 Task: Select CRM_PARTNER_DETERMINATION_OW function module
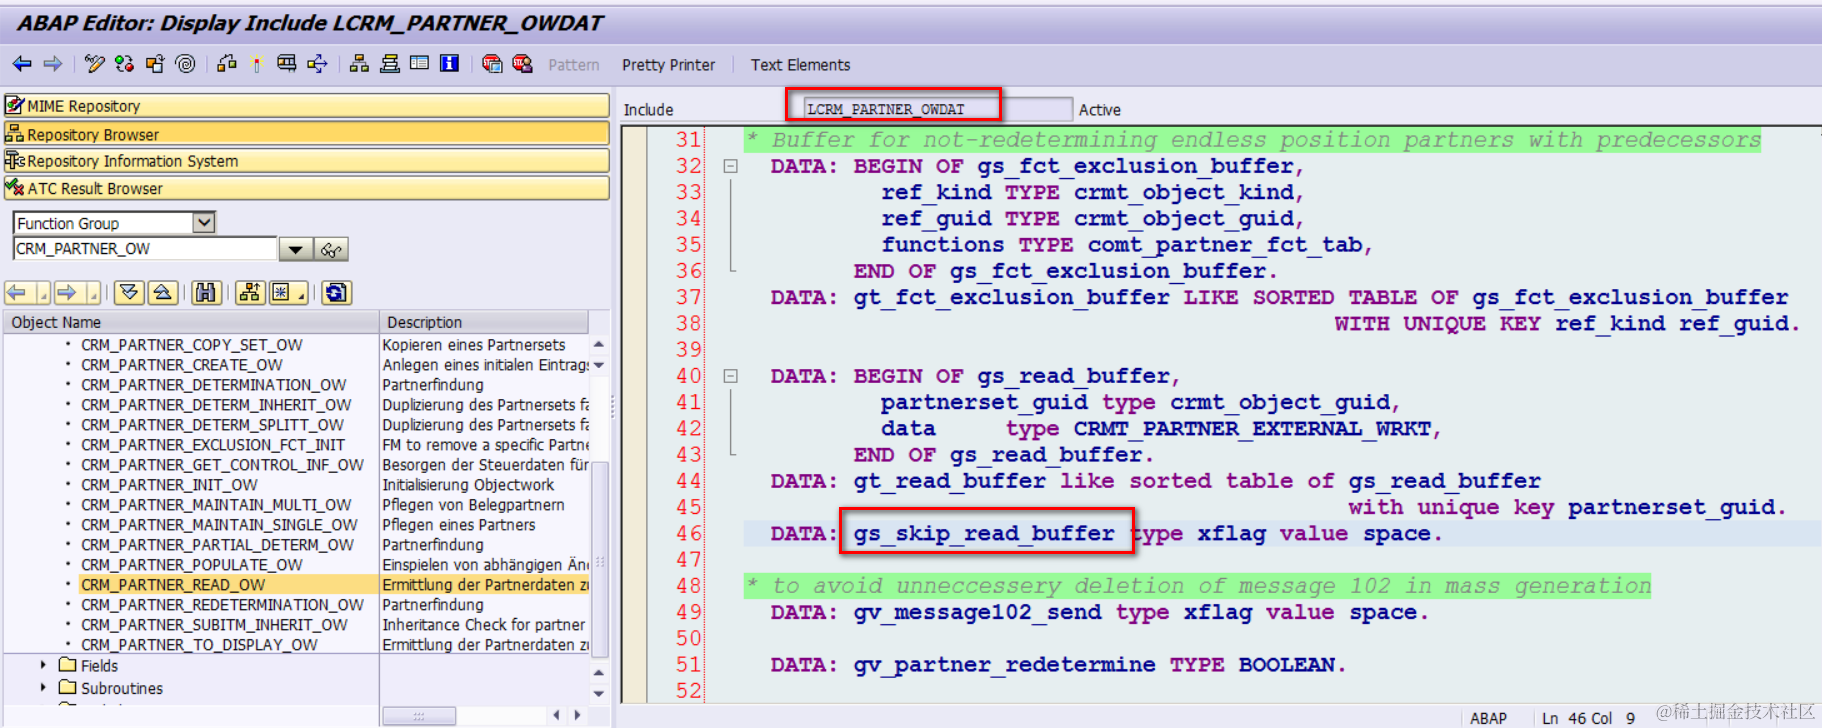(x=213, y=385)
